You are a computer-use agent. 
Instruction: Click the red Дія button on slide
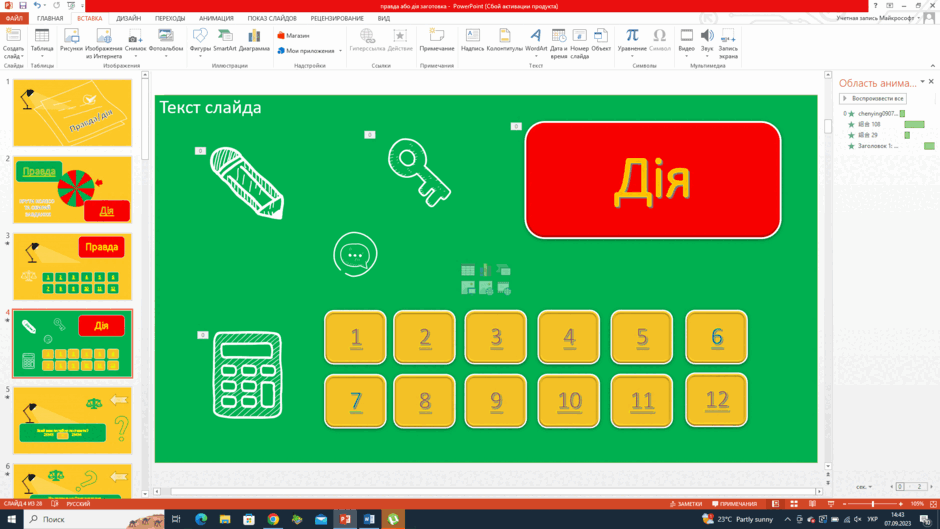point(652,180)
